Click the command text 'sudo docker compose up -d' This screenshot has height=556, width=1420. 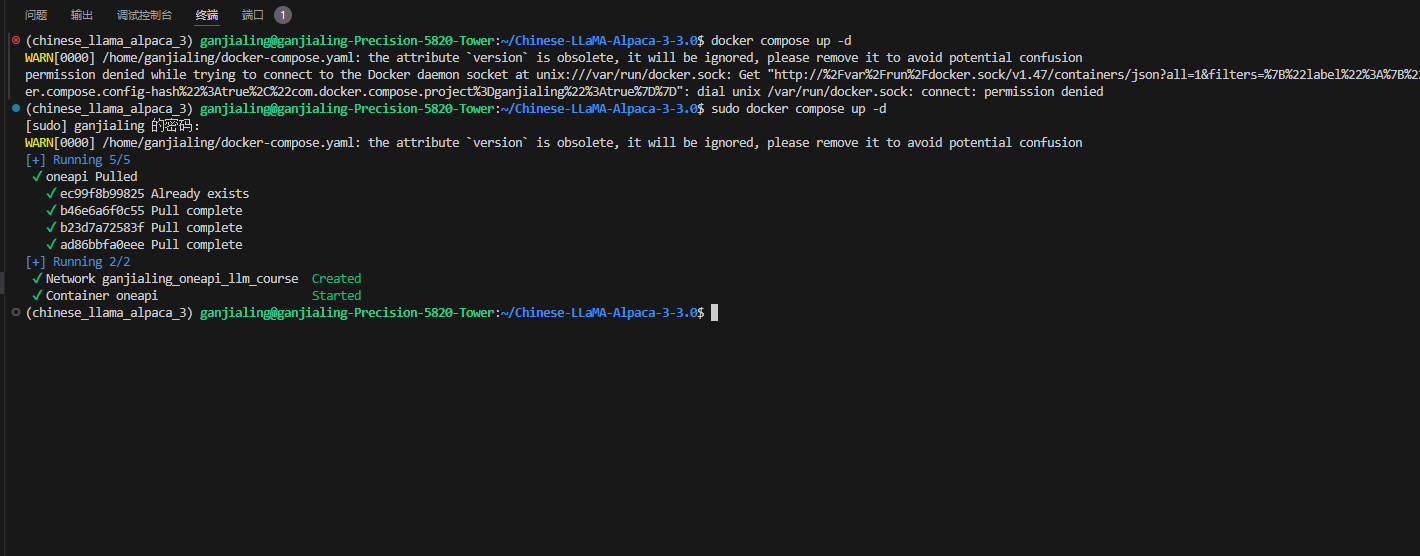tap(798, 109)
